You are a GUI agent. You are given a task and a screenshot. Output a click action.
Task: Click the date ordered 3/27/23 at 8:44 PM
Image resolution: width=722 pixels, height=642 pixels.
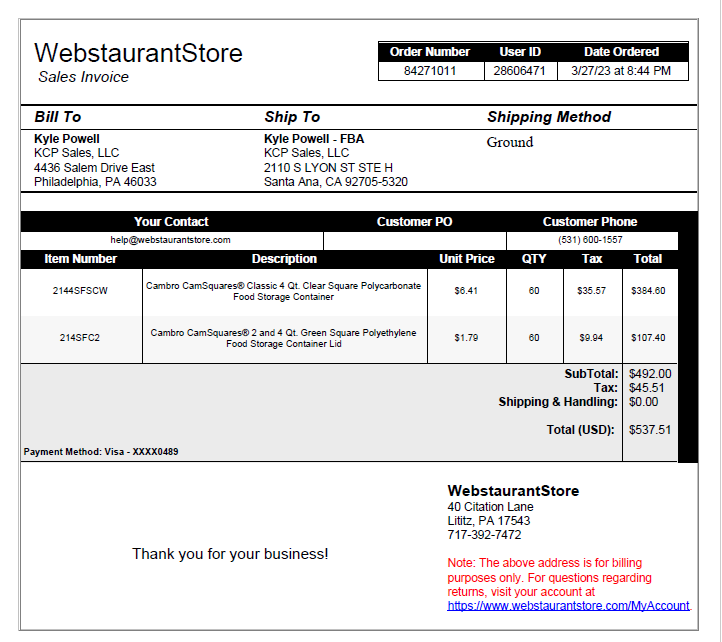pyautogui.click(x=621, y=71)
